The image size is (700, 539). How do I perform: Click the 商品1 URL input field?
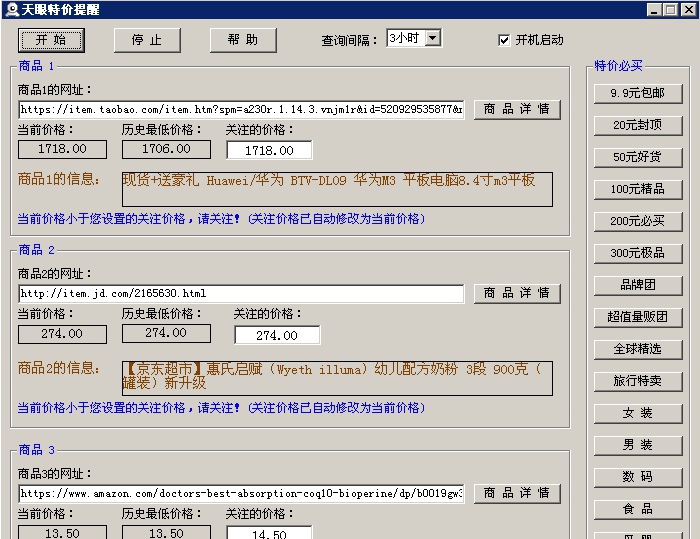(x=241, y=109)
